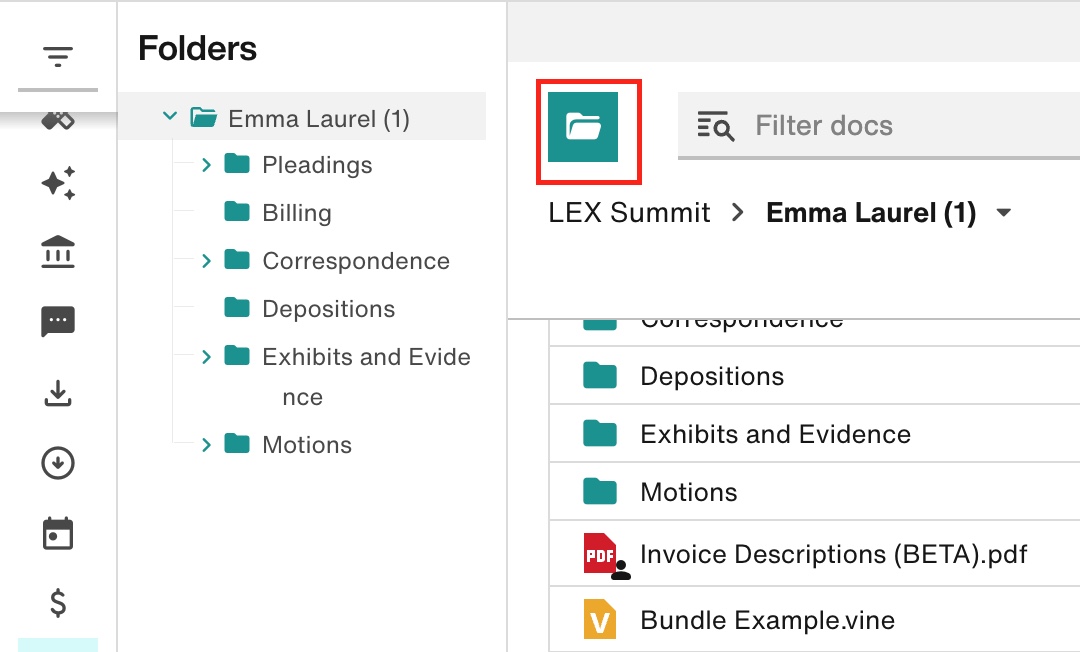Collapse the Emma Laurel (1) tree node

169,116
